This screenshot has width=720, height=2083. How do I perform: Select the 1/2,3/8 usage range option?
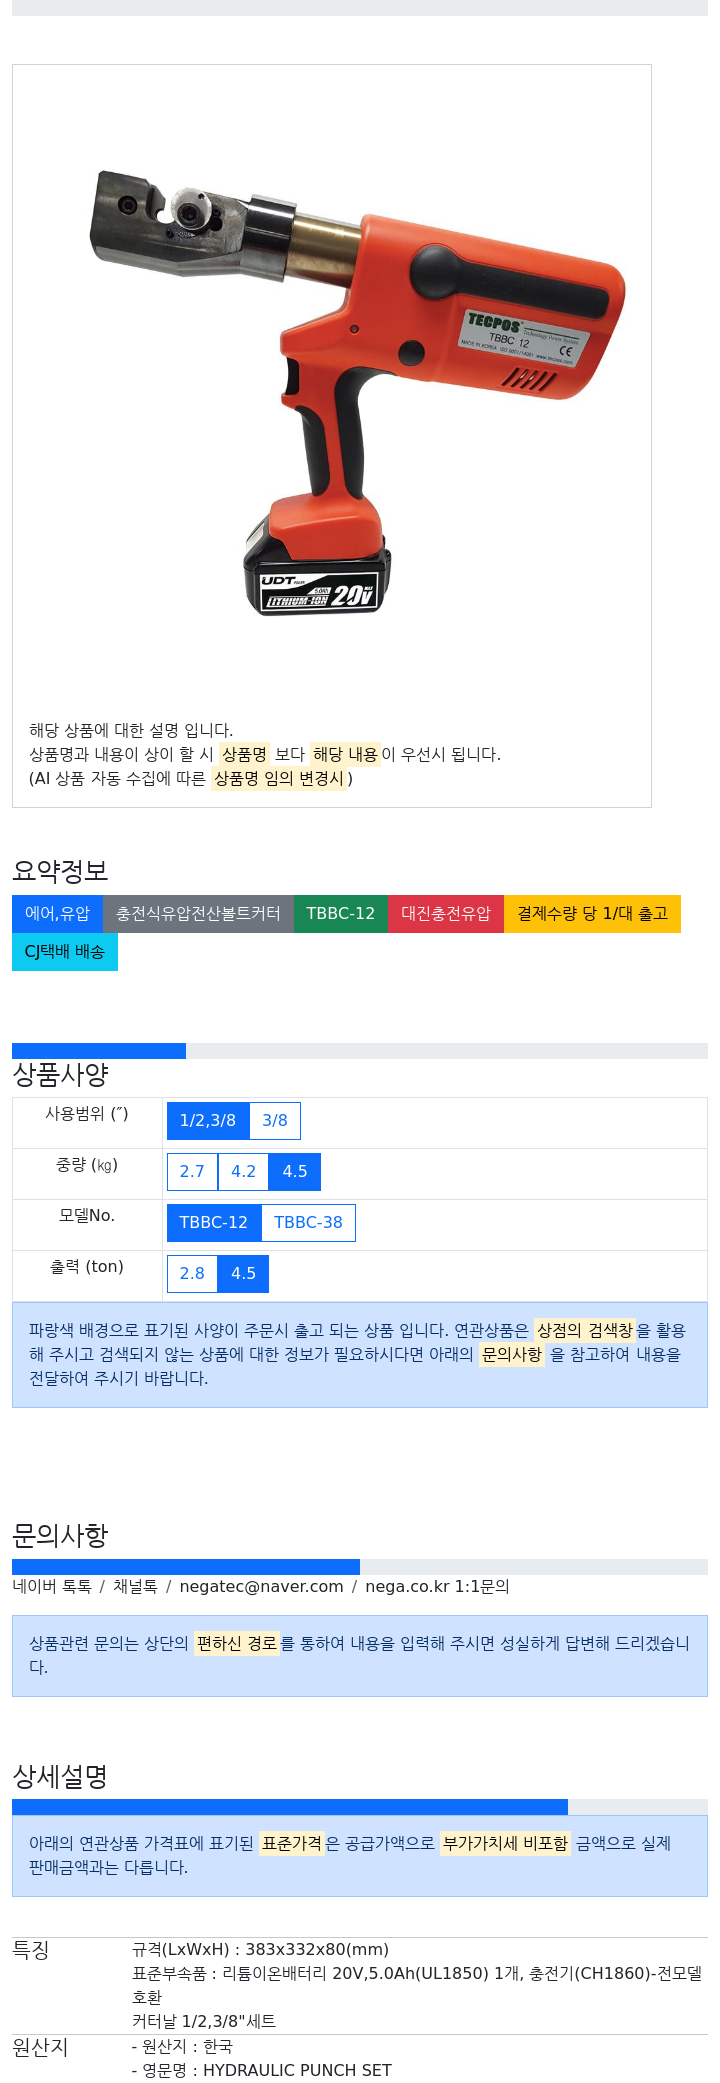(208, 1121)
